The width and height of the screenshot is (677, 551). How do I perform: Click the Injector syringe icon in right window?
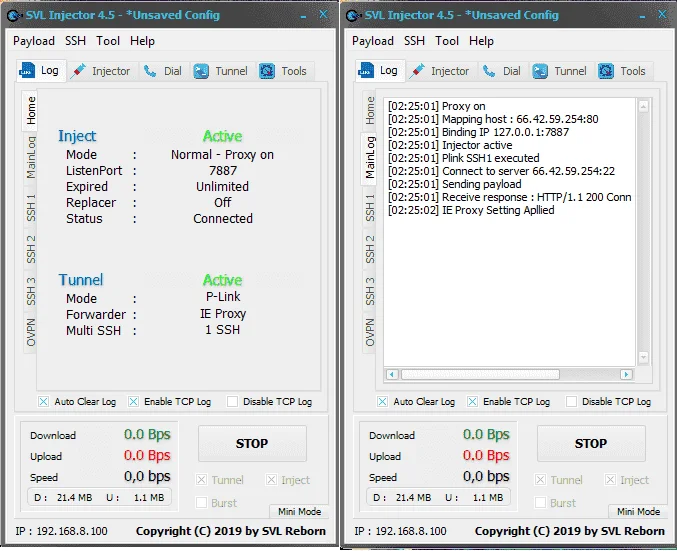point(417,71)
